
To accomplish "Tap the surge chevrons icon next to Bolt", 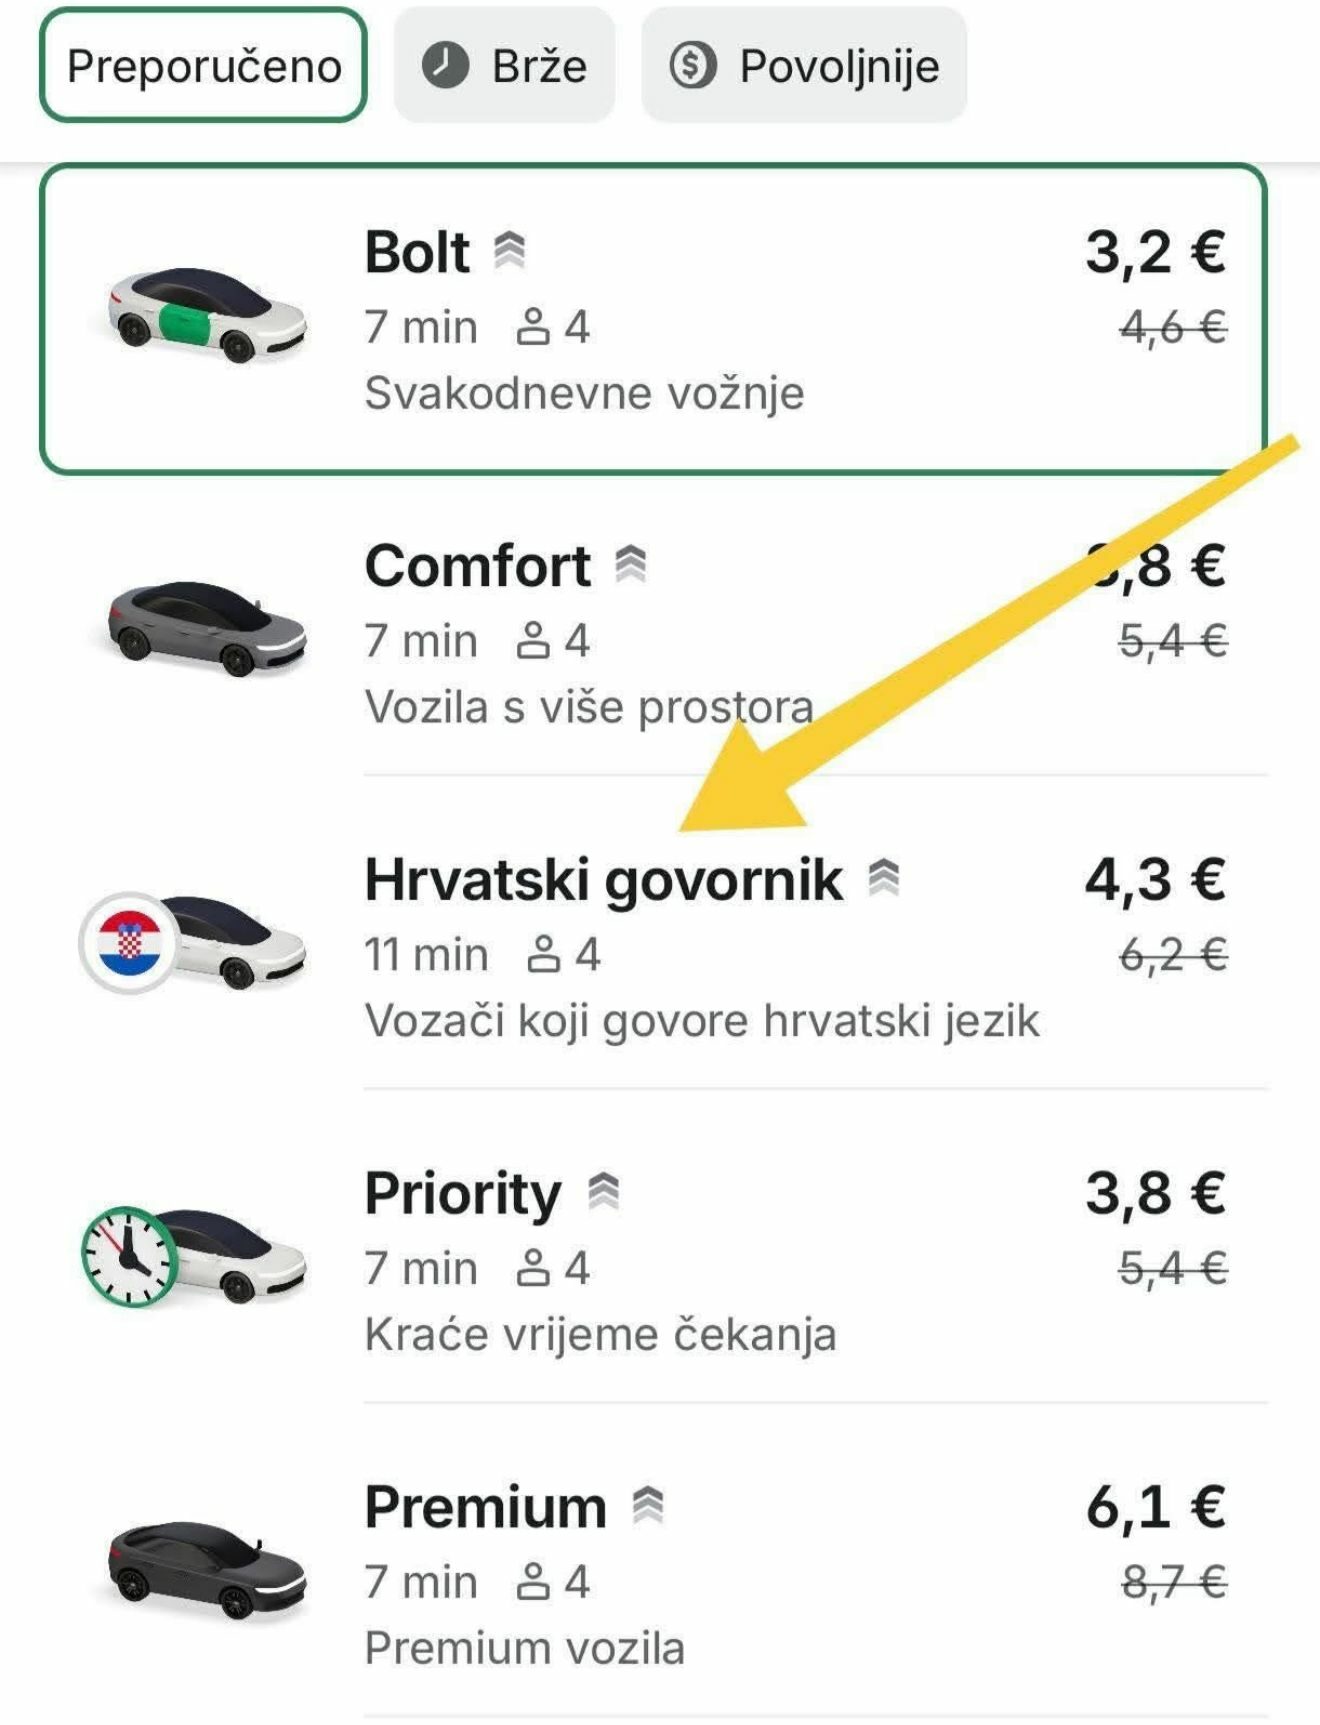I will [x=510, y=250].
